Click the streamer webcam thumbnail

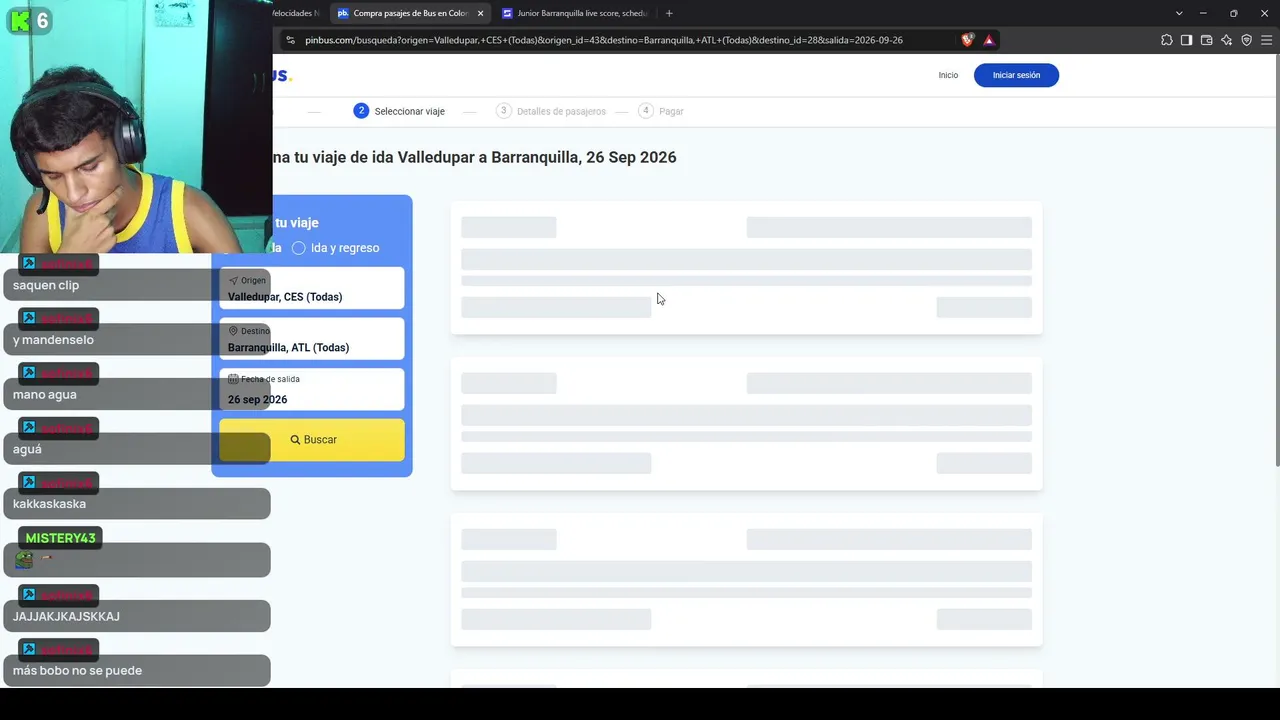136,127
